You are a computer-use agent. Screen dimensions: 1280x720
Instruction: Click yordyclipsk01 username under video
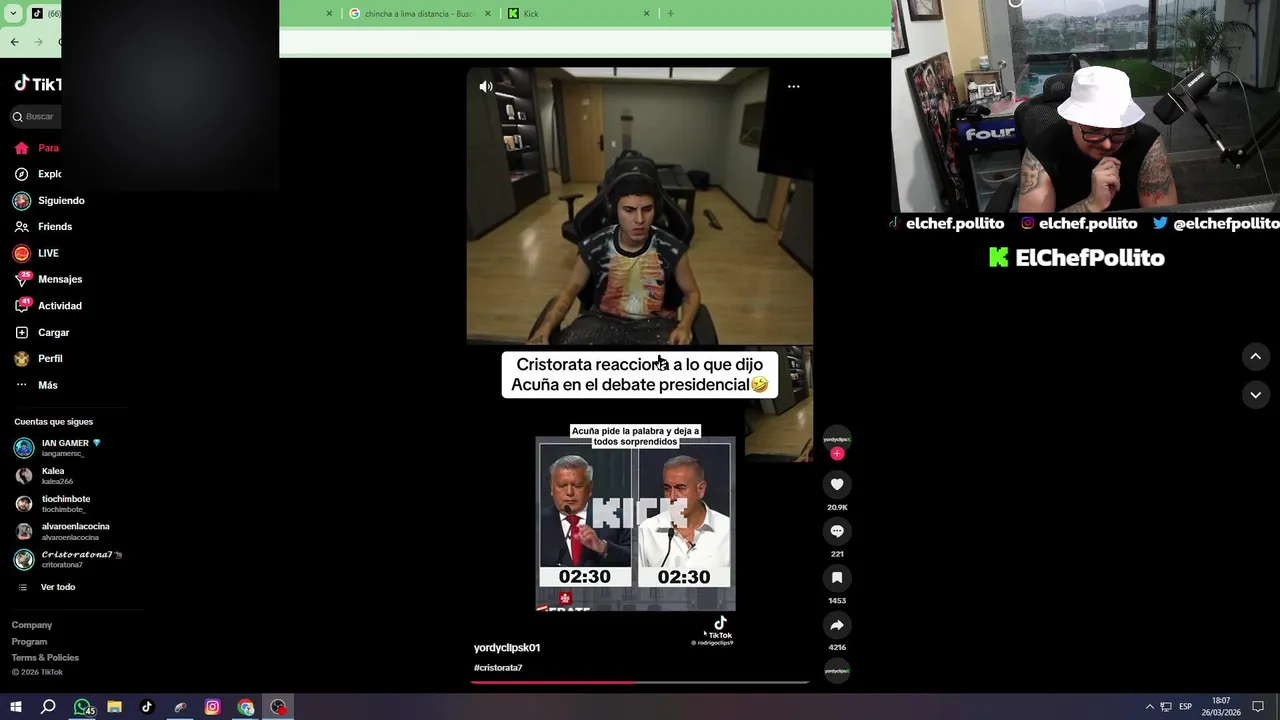507,648
